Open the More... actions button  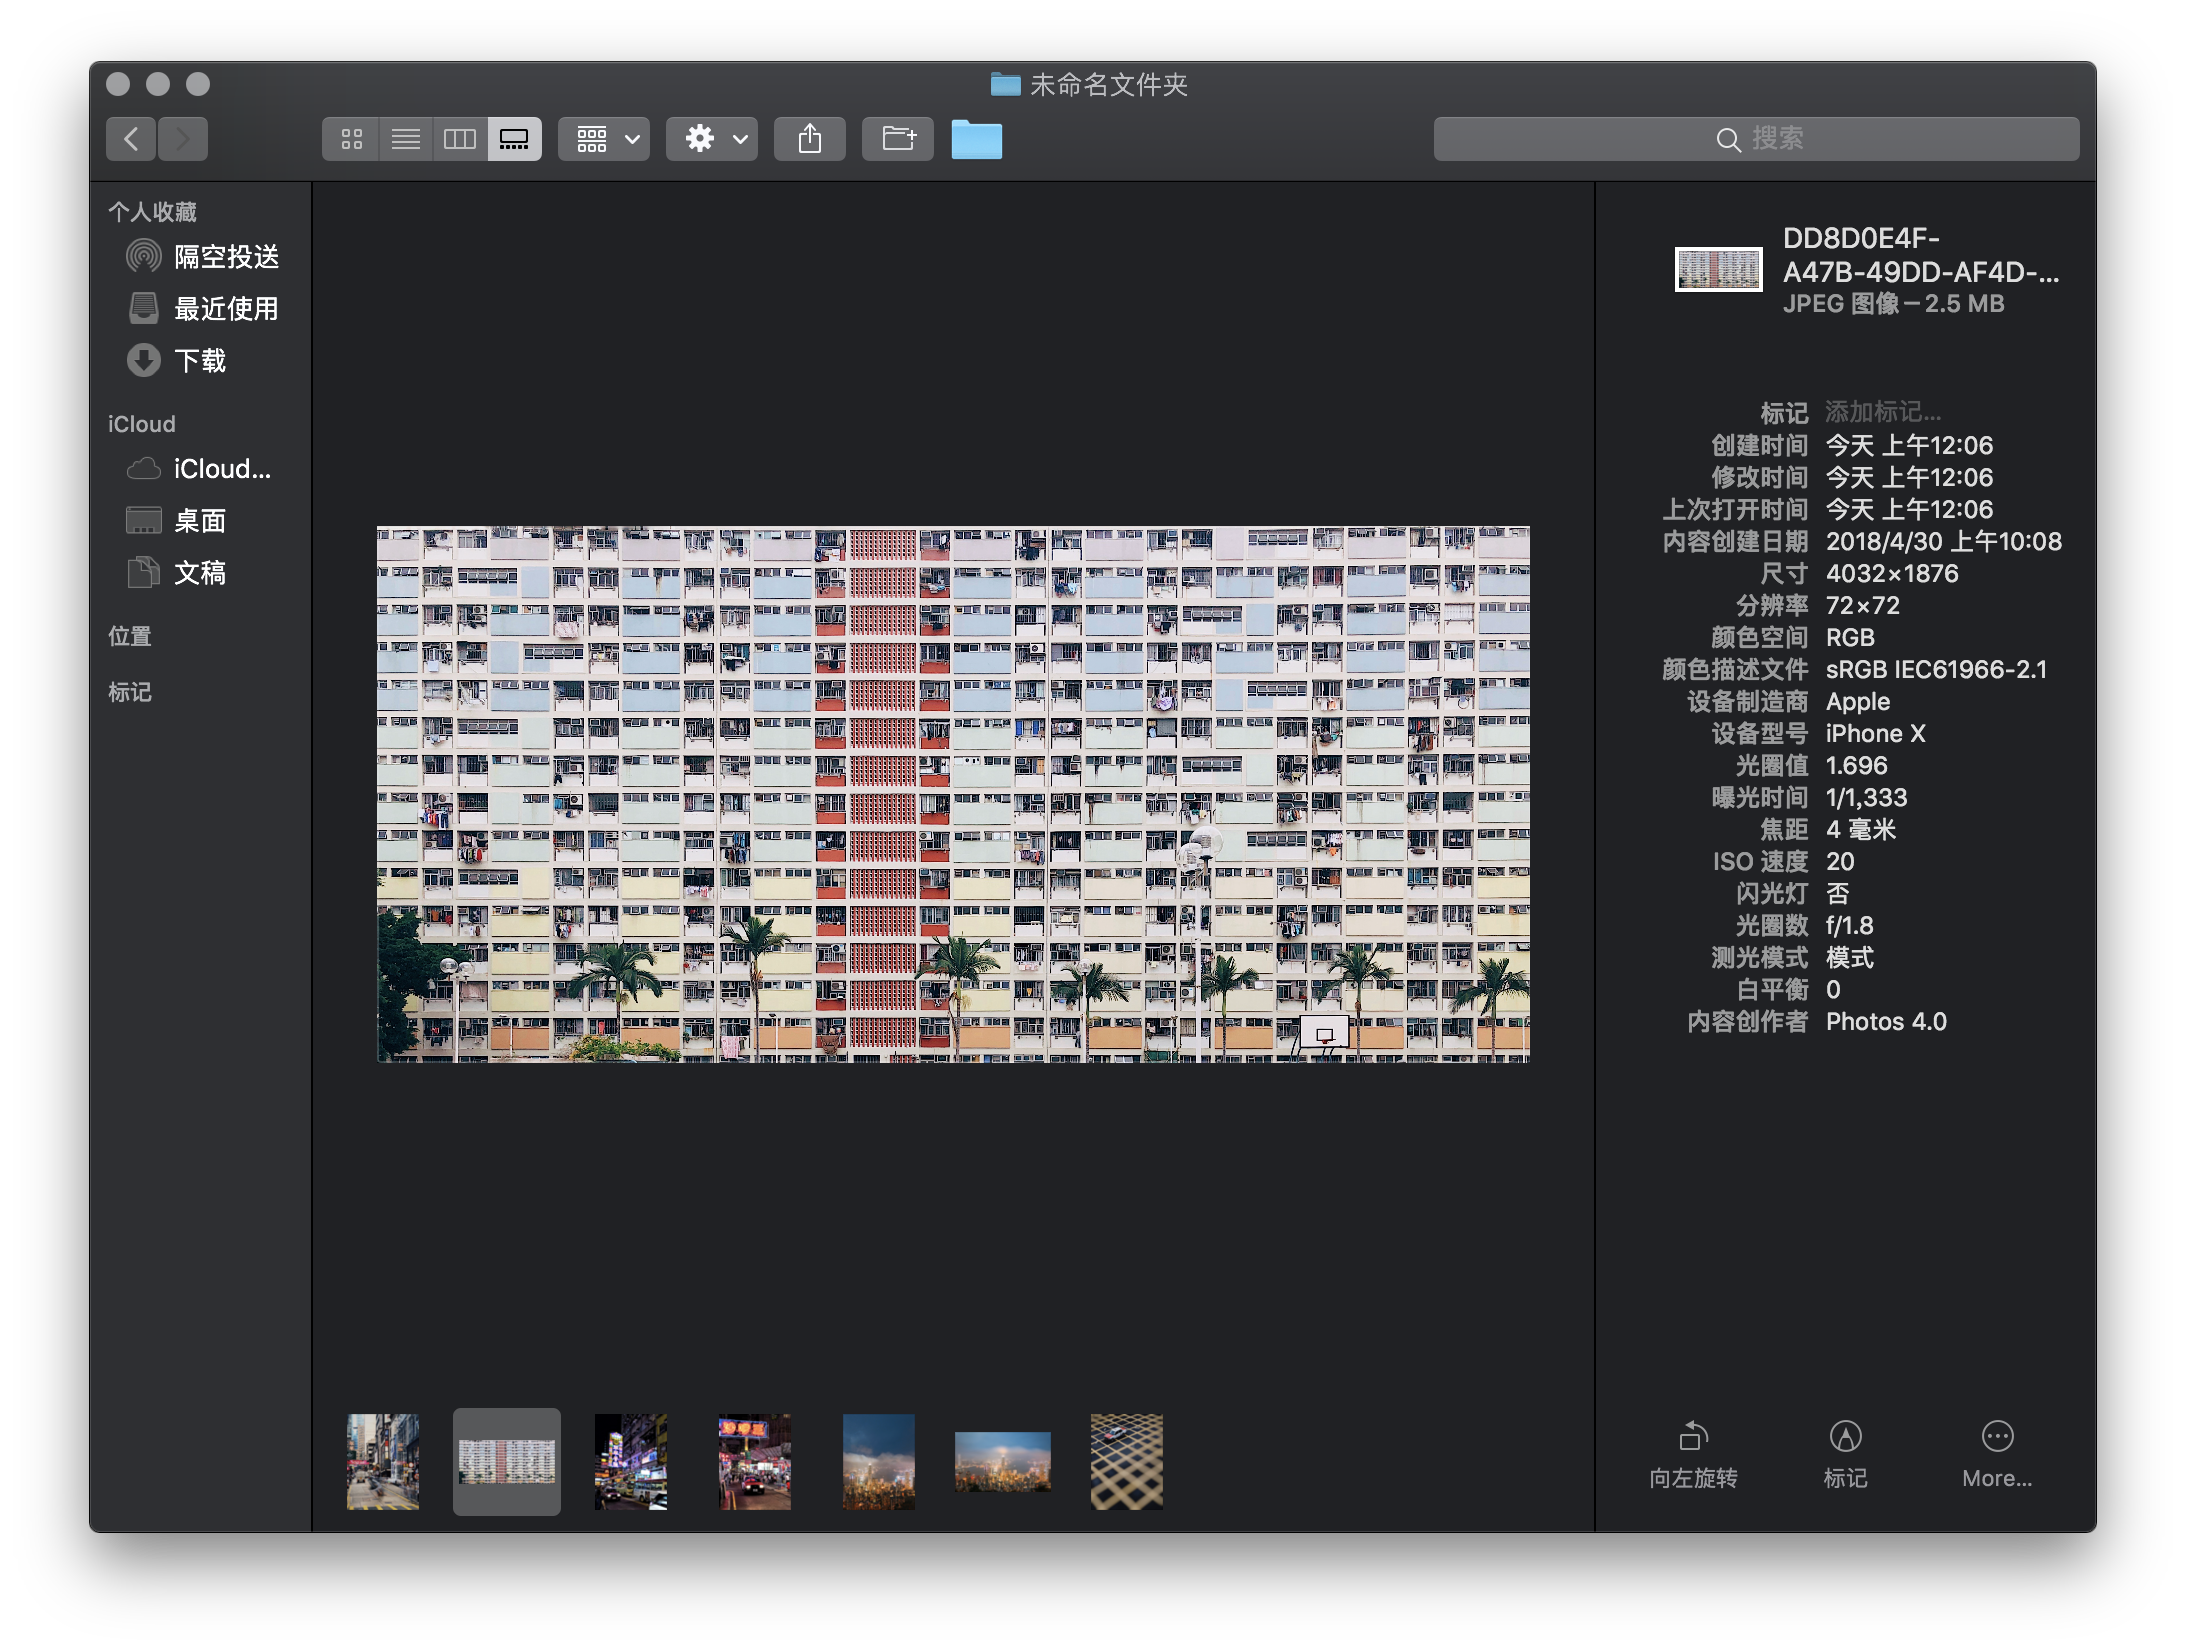(1997, 1455)
